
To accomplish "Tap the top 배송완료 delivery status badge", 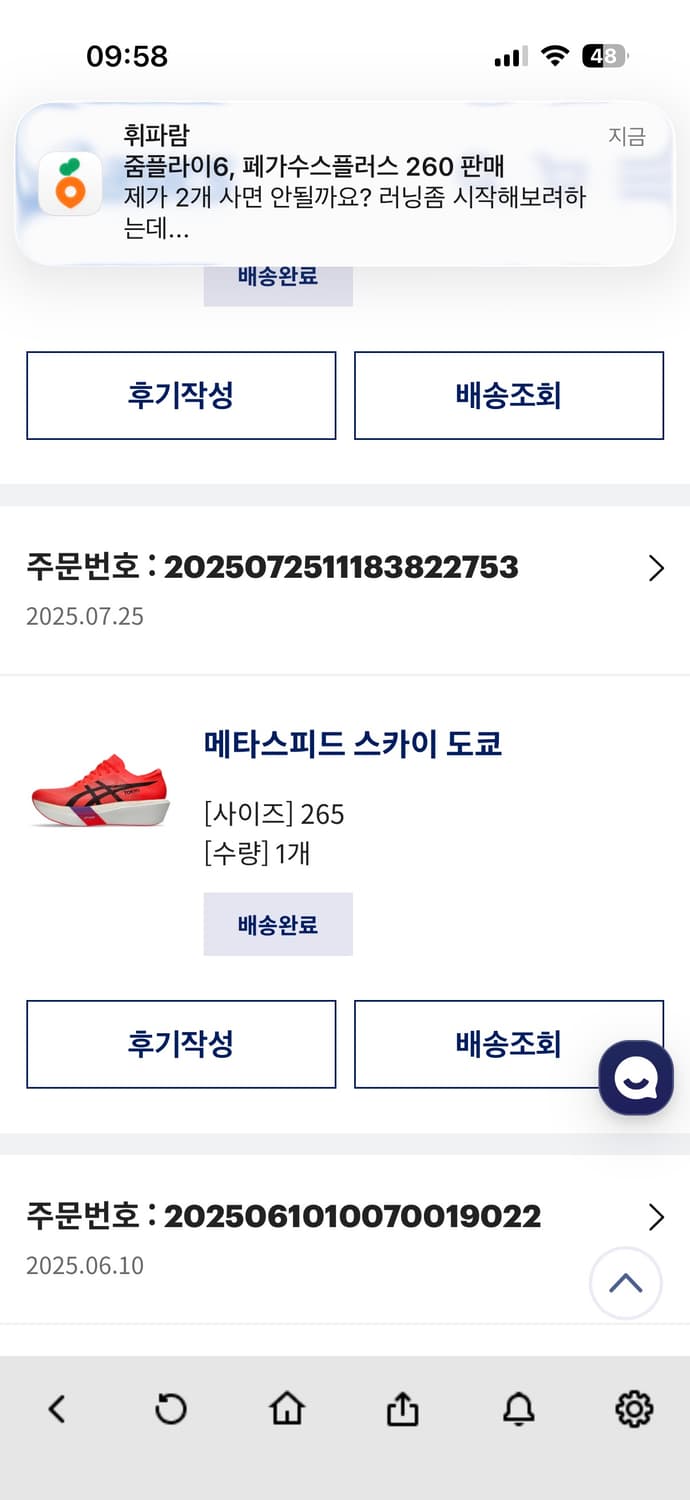I will tap(278, 277).
